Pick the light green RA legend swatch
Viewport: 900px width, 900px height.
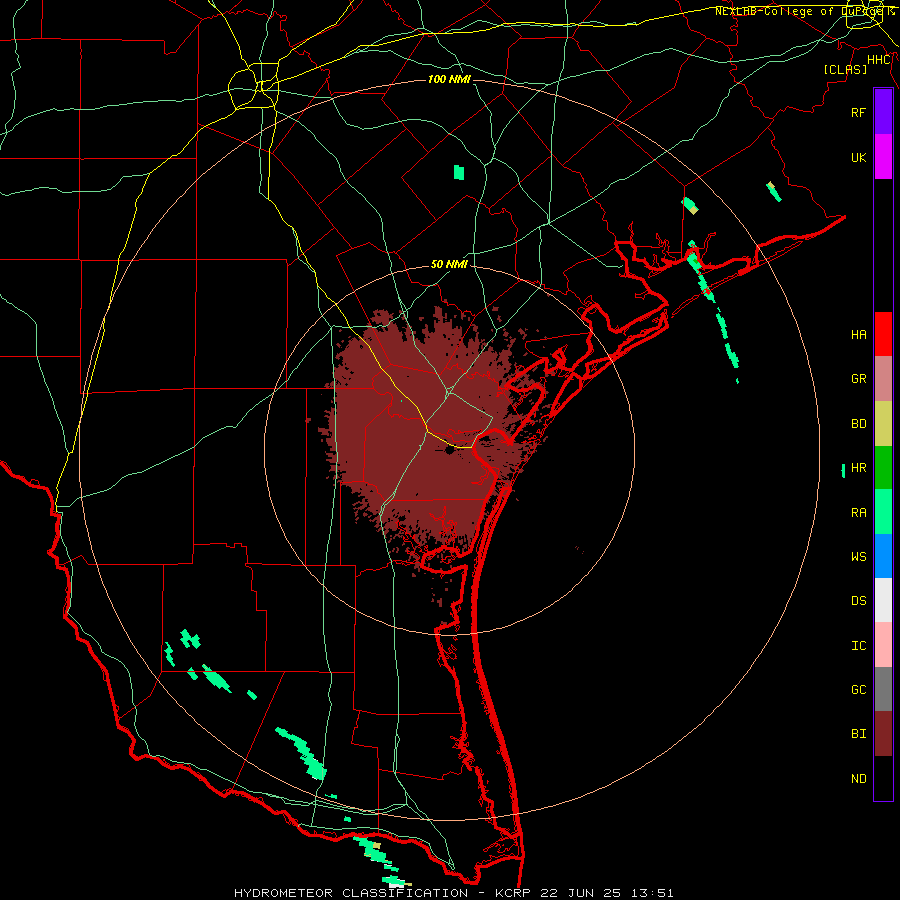click(883, 512)
